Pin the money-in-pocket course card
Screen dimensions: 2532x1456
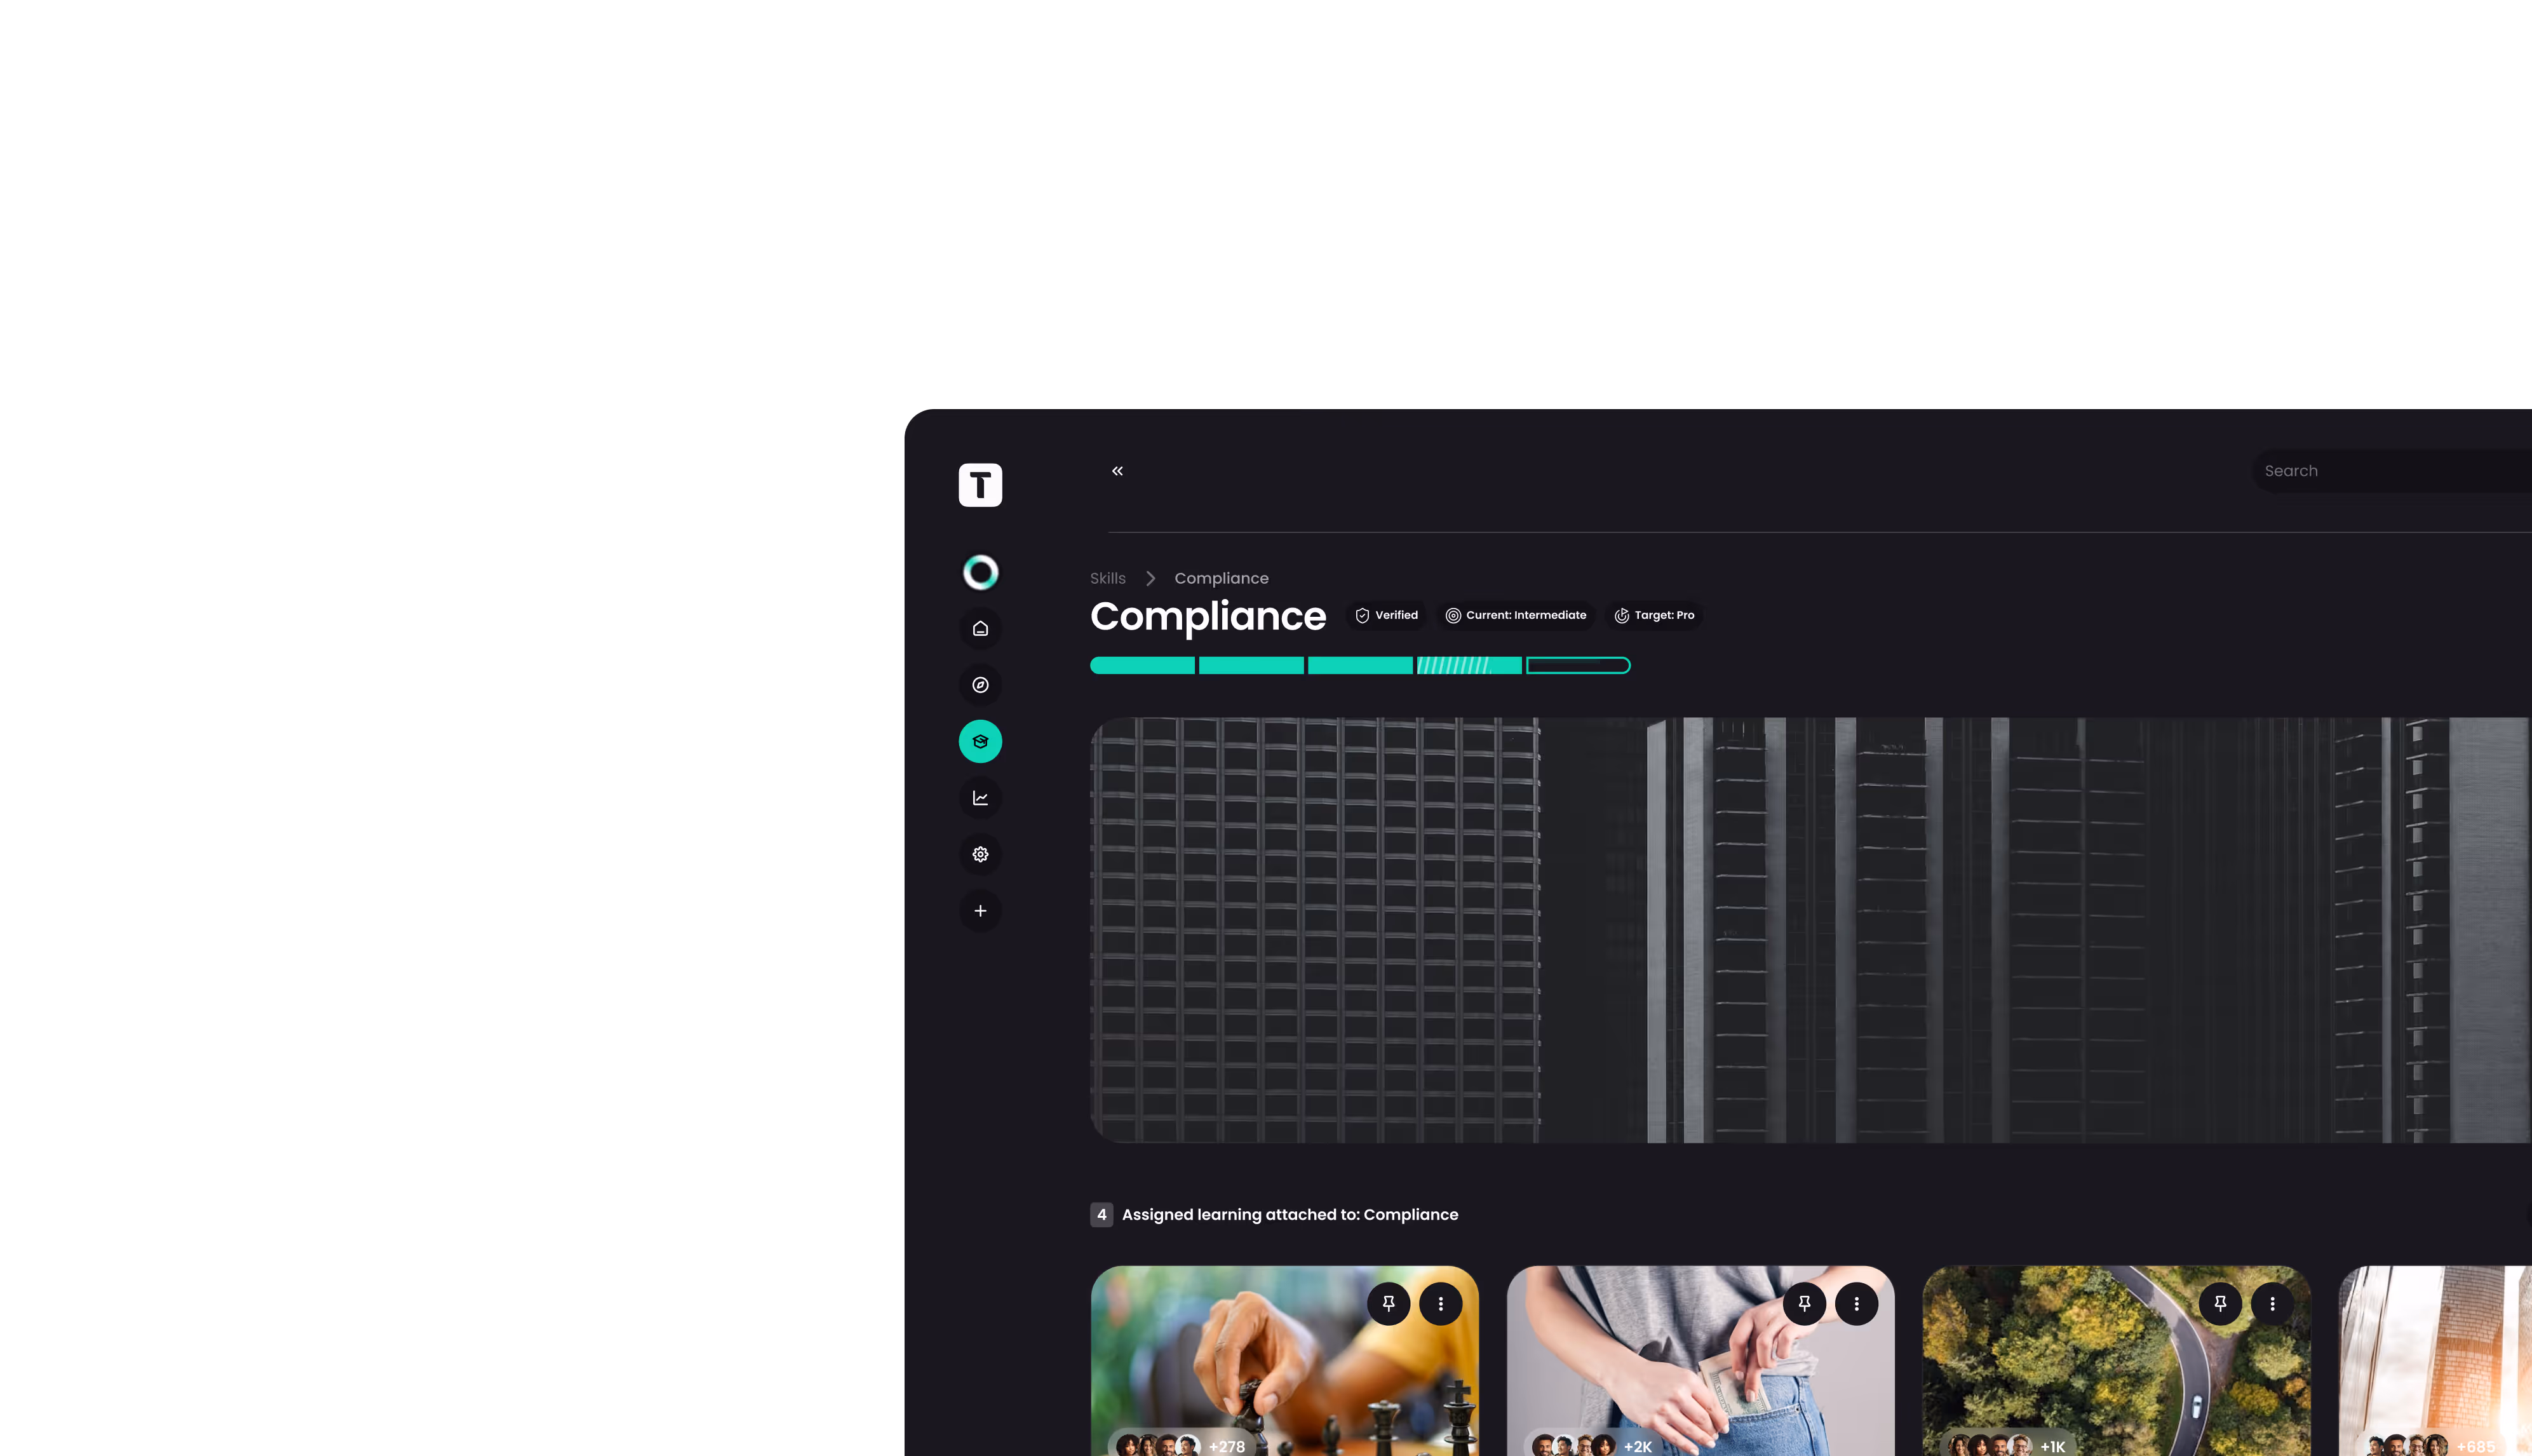pos(1804,1304)
